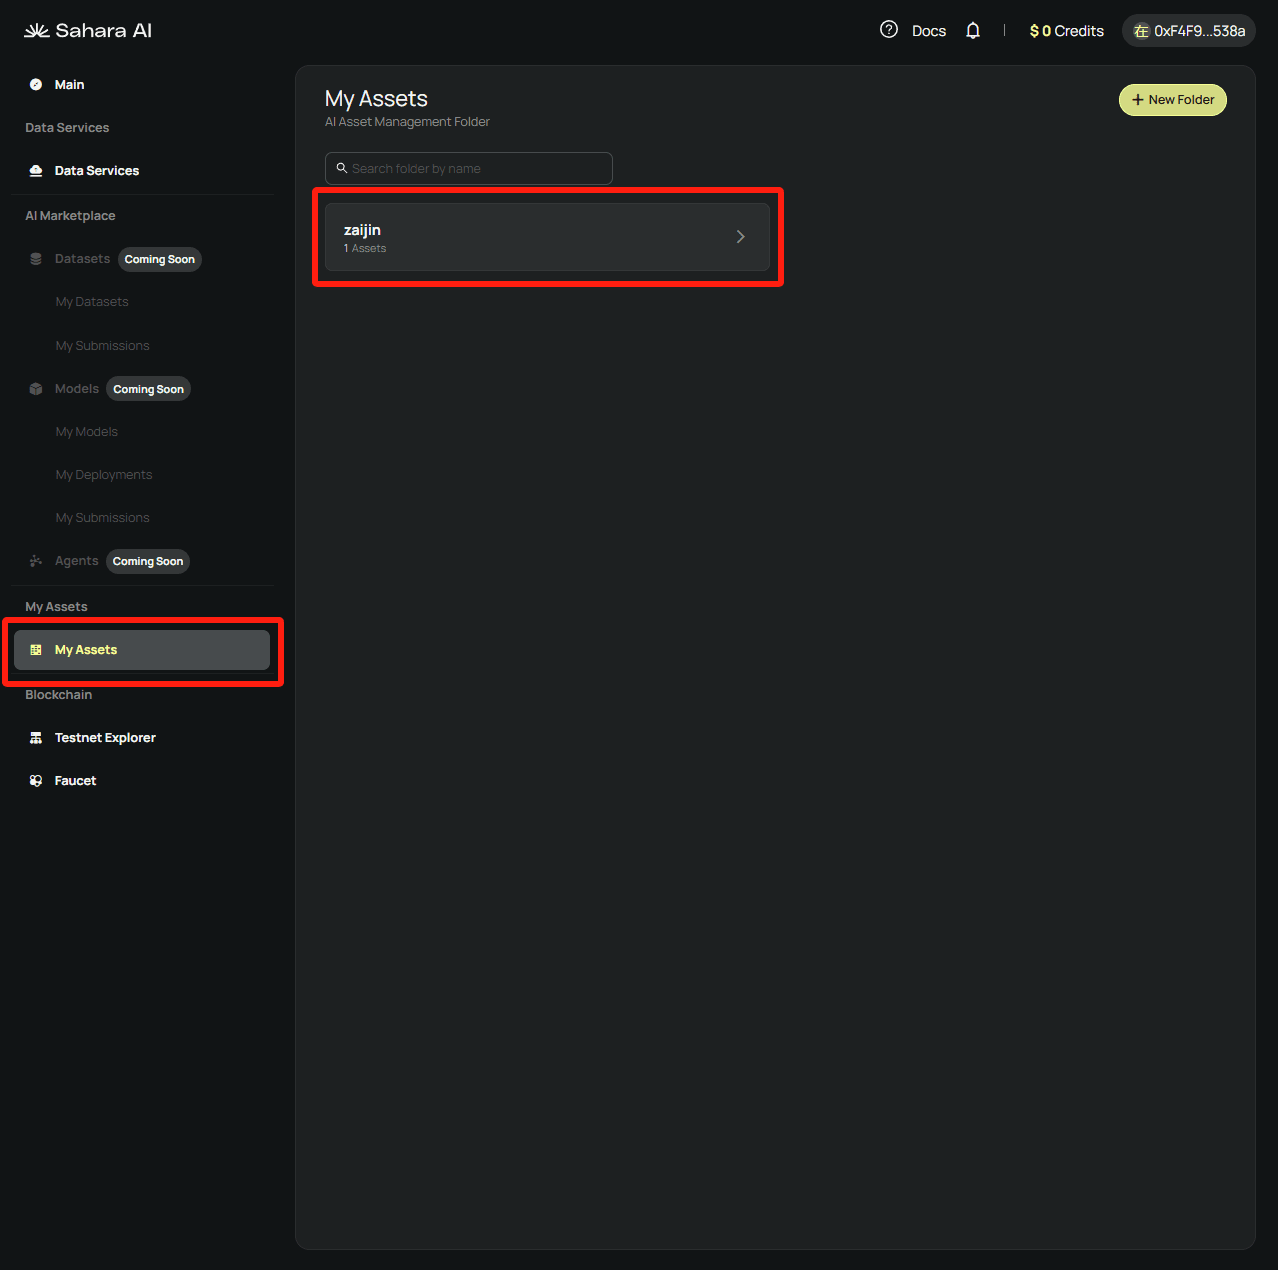Click the Sahara AI logo icon
The image size is (1278, 1270).
[x=37, y=31]
